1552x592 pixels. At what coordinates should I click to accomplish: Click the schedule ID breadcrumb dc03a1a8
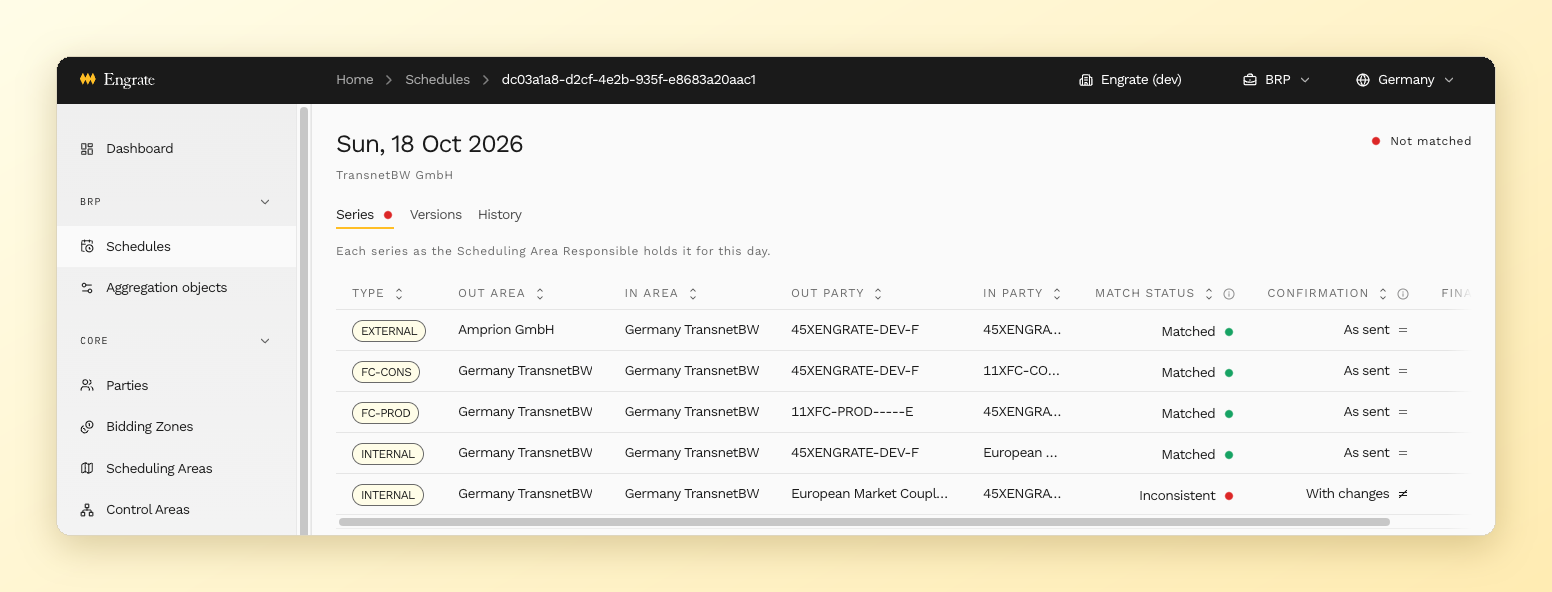pos(629,80)
